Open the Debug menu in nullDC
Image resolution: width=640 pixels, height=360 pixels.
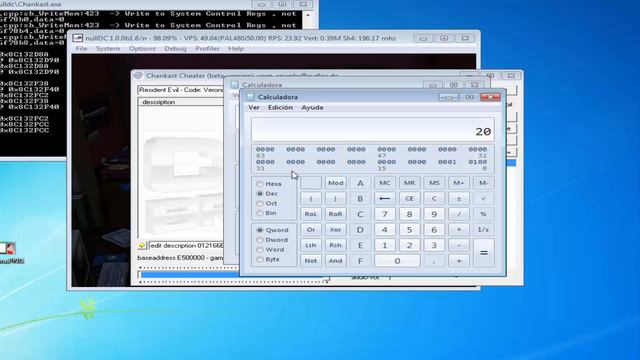tap(175, 49)
